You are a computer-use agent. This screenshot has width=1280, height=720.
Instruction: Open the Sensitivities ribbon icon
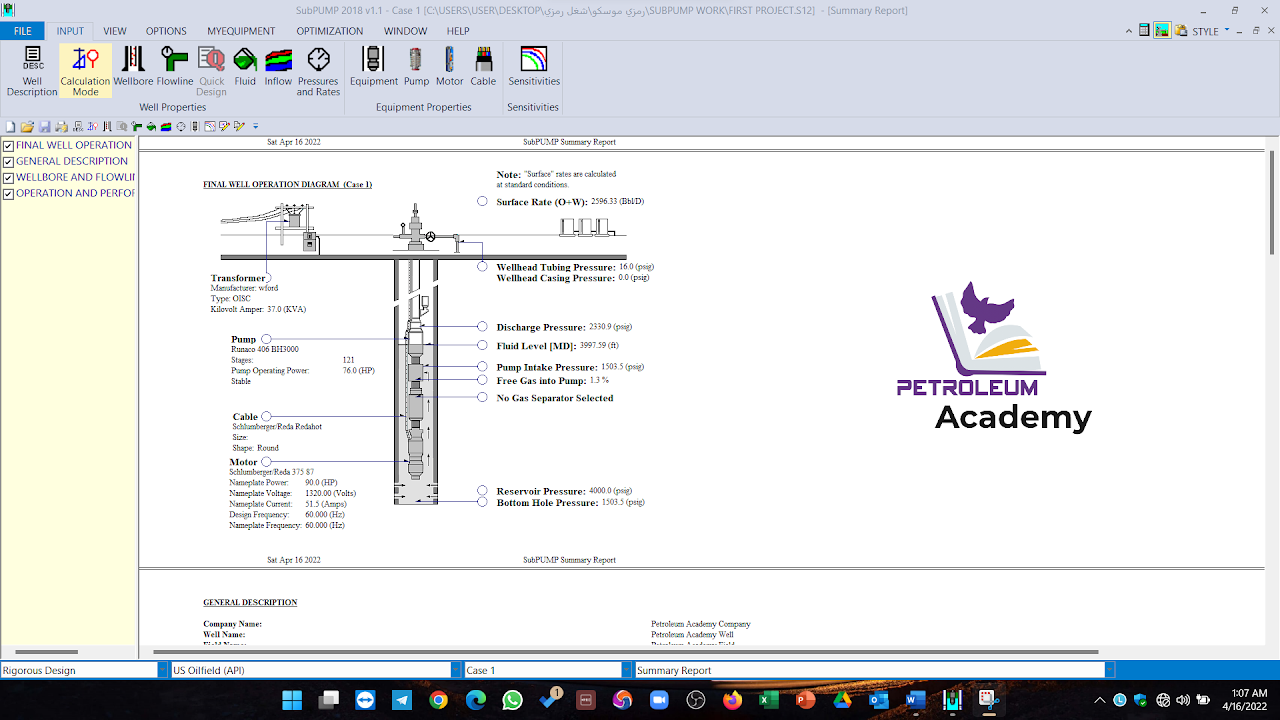pos(534,67)
